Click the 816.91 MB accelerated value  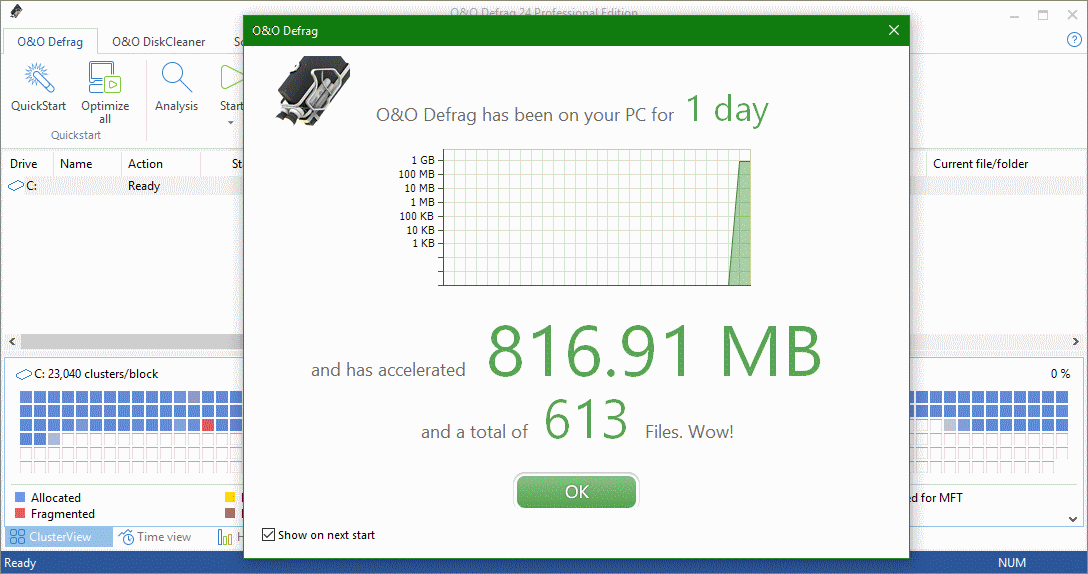pyautogui.click(x=654, y=351)
